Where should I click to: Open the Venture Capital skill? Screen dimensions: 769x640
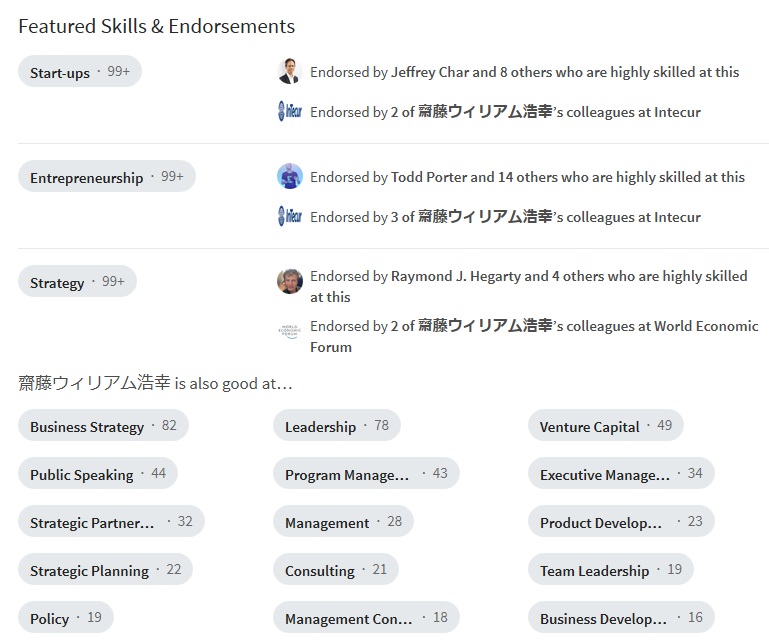[x=606, y=426]
